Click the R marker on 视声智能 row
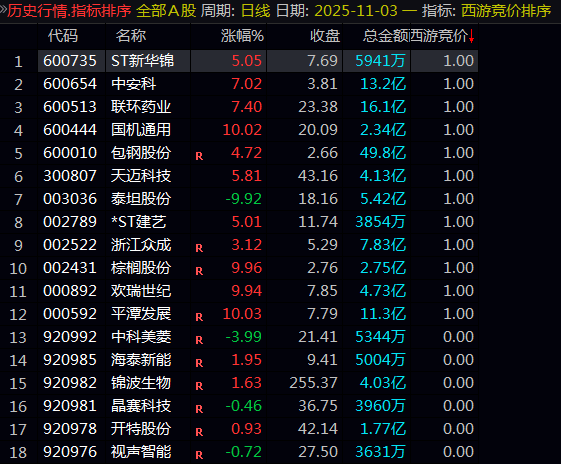 coord(199,455)
